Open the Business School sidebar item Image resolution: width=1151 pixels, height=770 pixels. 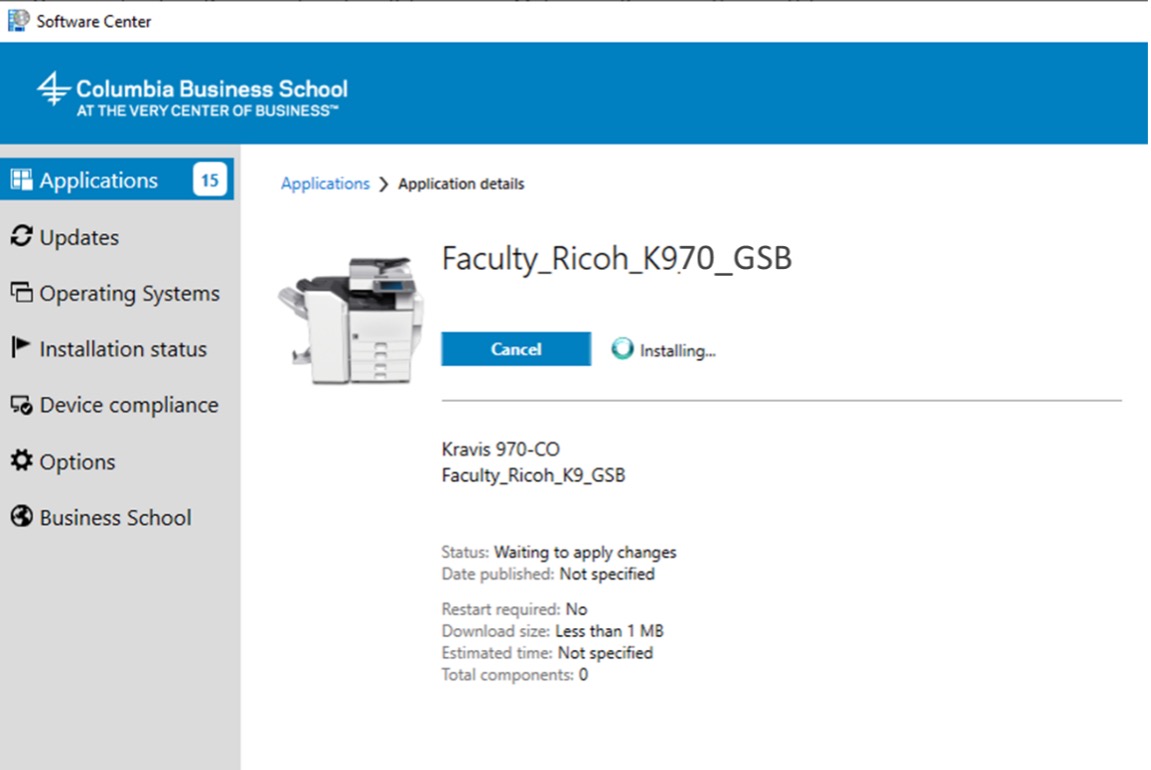[115, 517]
